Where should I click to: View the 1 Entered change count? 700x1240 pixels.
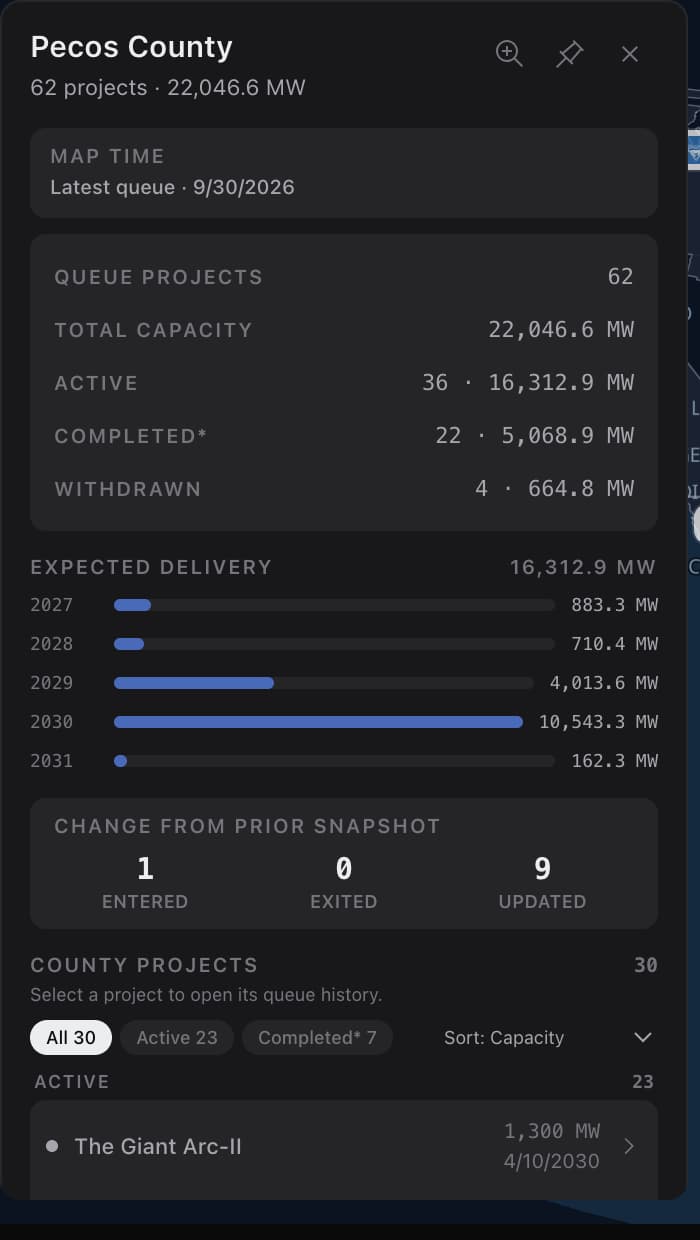(x=145, y=882)
